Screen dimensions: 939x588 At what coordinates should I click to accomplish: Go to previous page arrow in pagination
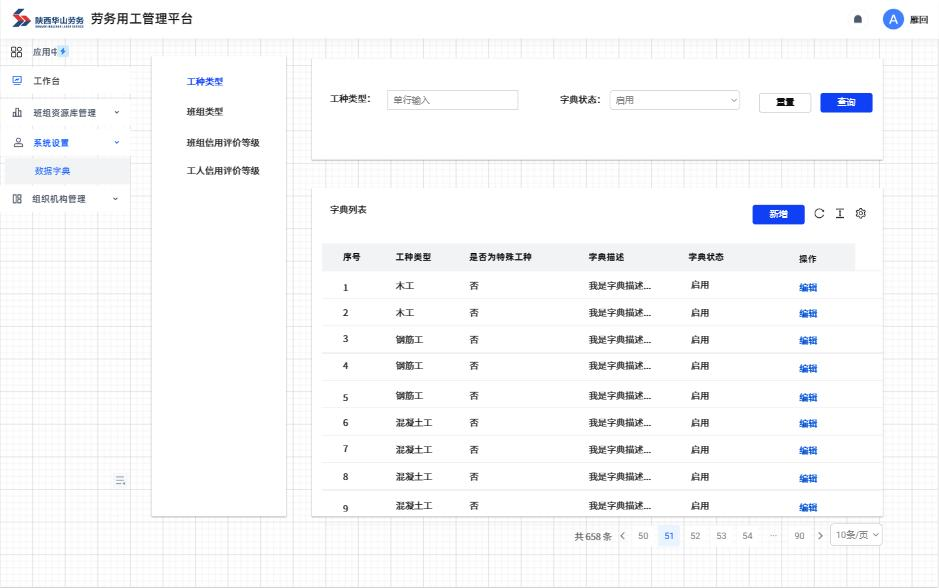click(622, 536)
